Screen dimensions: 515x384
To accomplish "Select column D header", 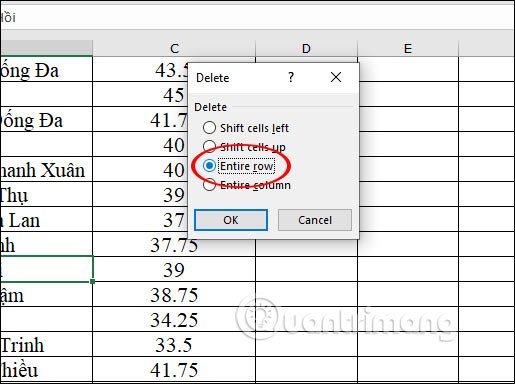I will point(306,49).
